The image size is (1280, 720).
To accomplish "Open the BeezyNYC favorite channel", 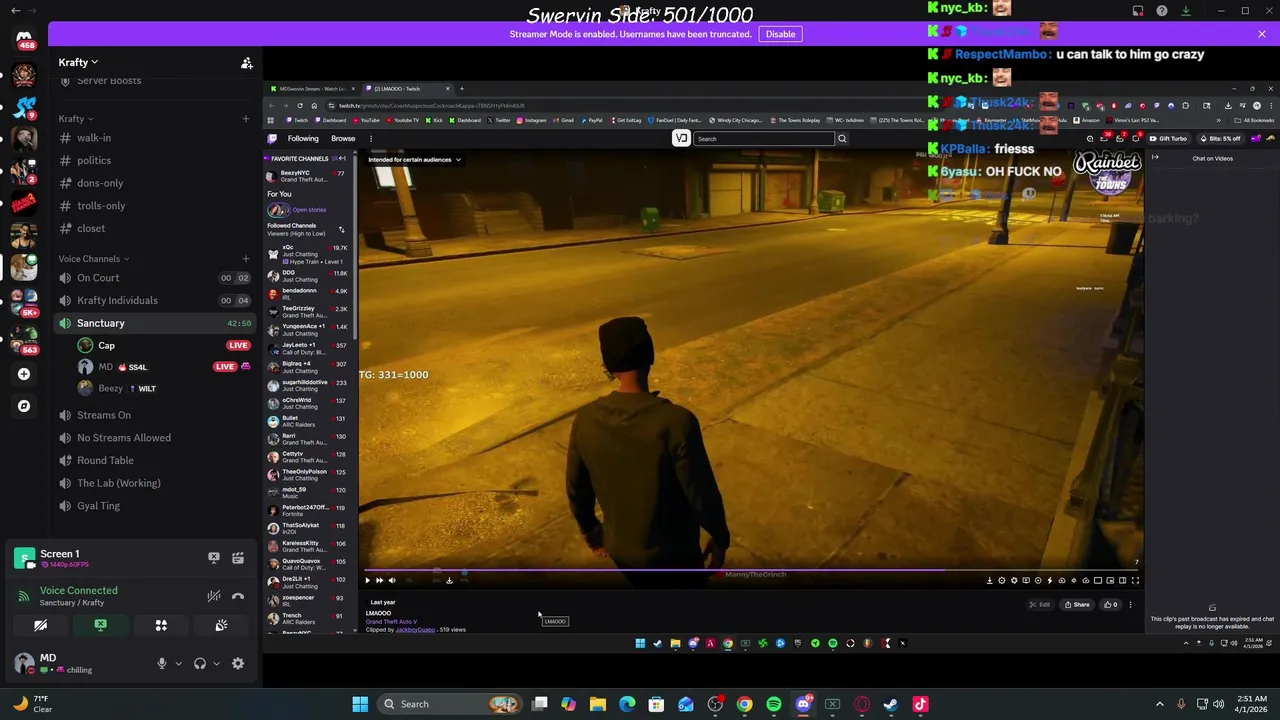I will 308,176.
